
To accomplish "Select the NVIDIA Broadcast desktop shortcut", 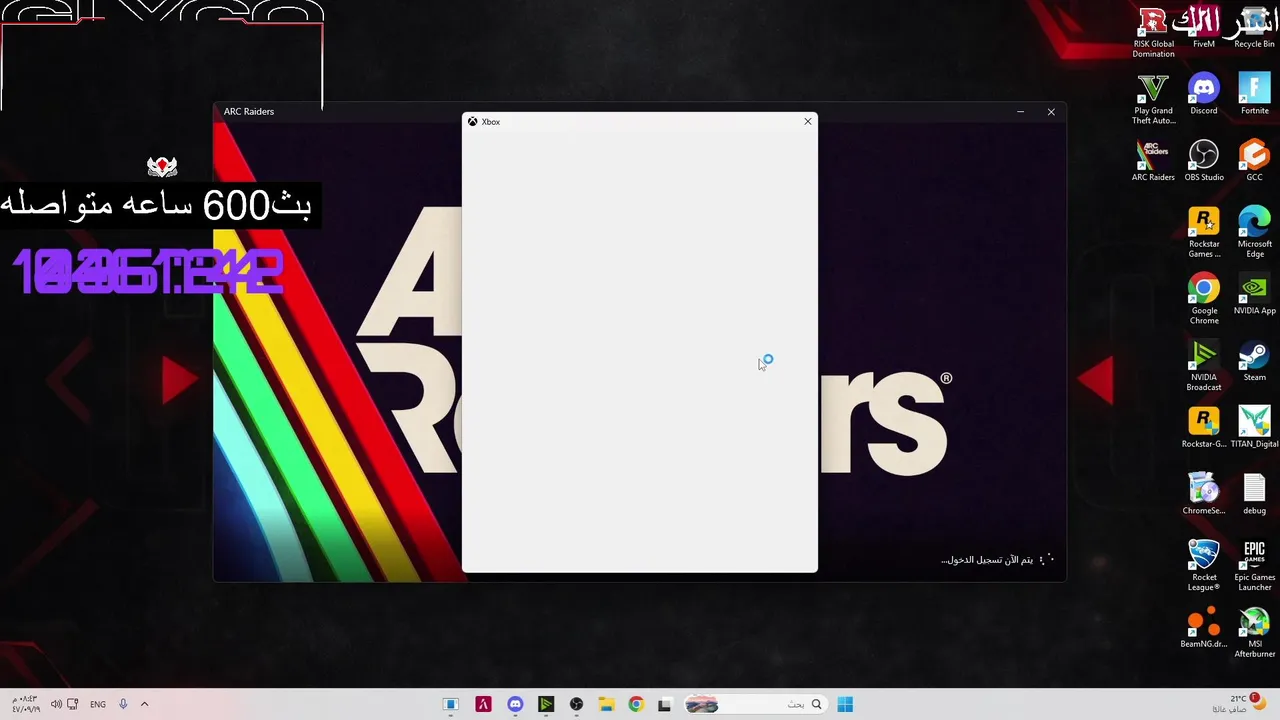I will coord(1204,366).
